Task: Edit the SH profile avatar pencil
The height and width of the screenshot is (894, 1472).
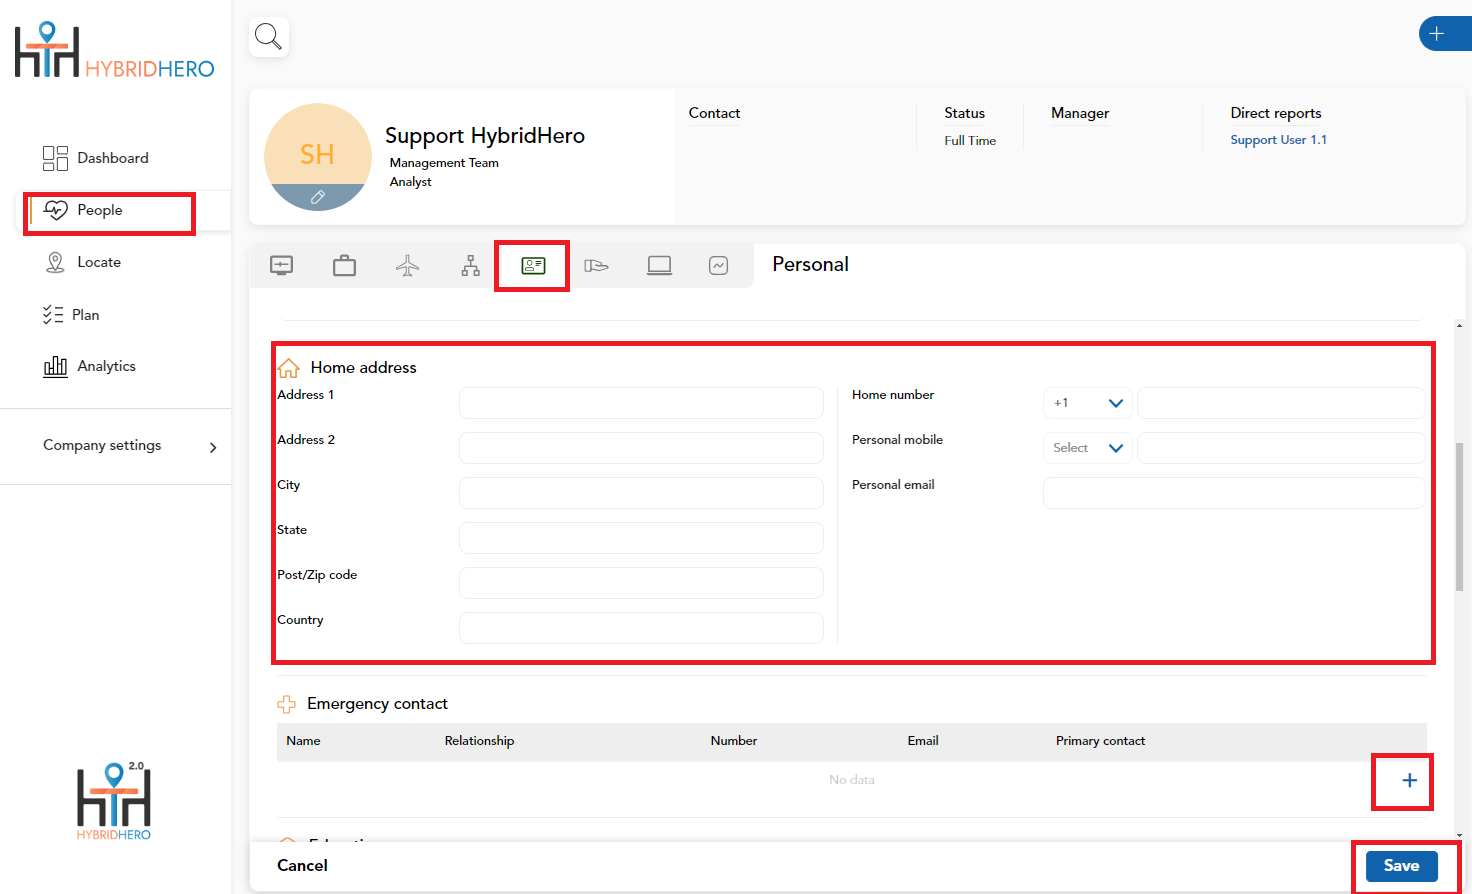Action: (x=318, y=197)
